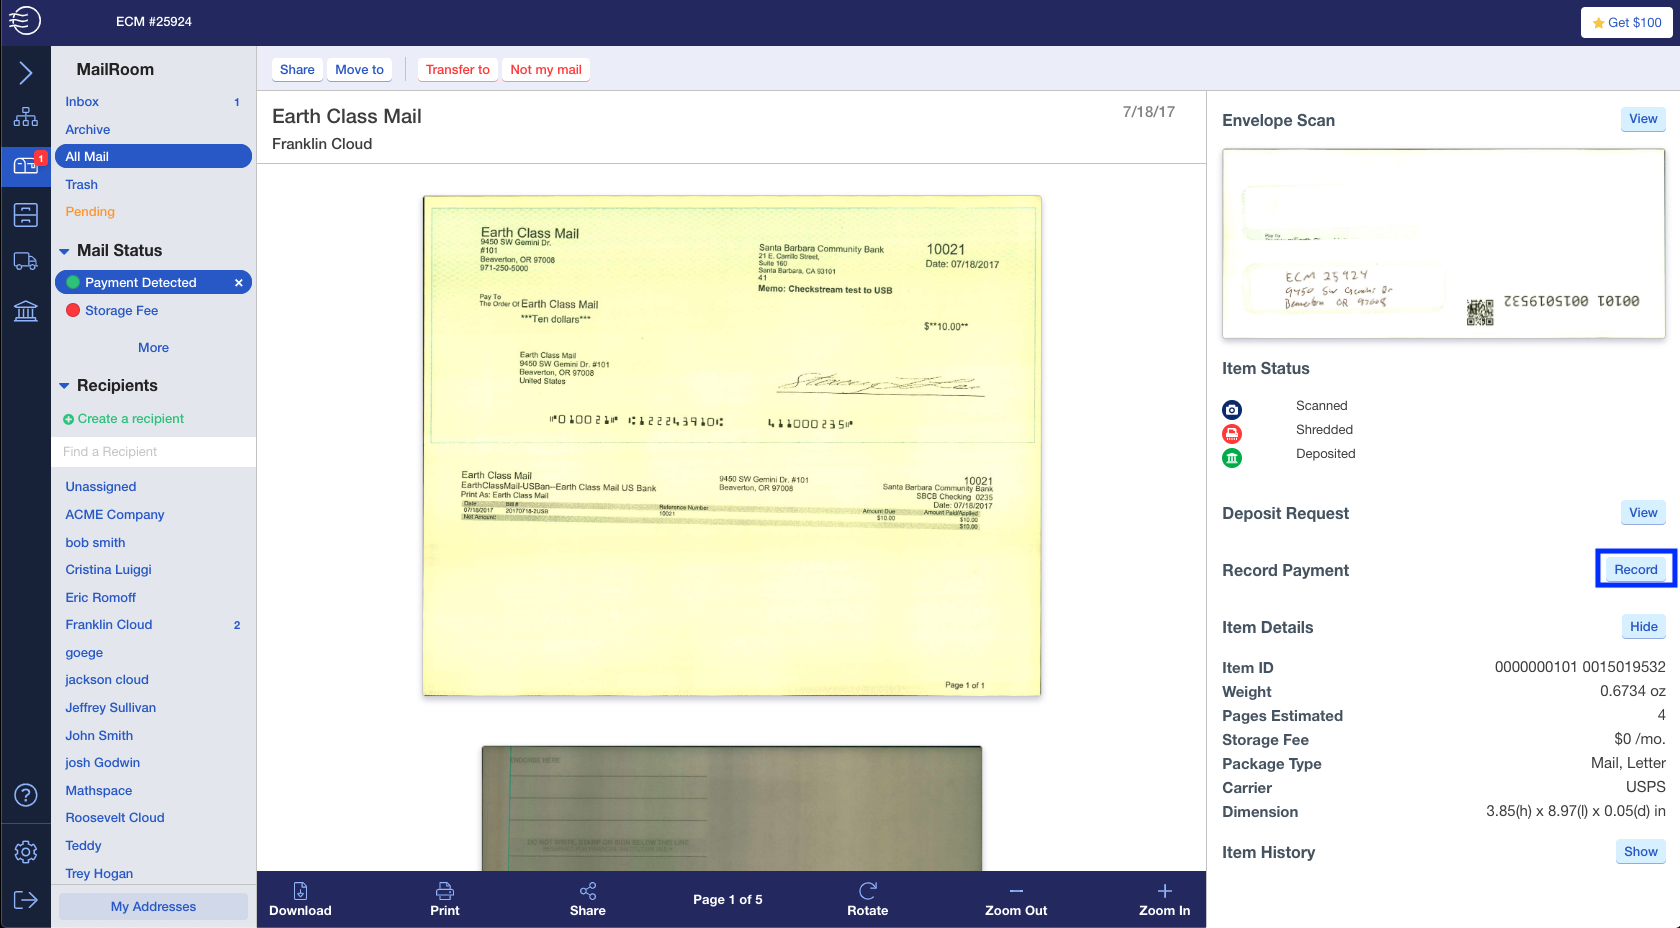1680x928 pixels.
Task: Open the shipments truck sidebar icon
Action: point(26,262)
